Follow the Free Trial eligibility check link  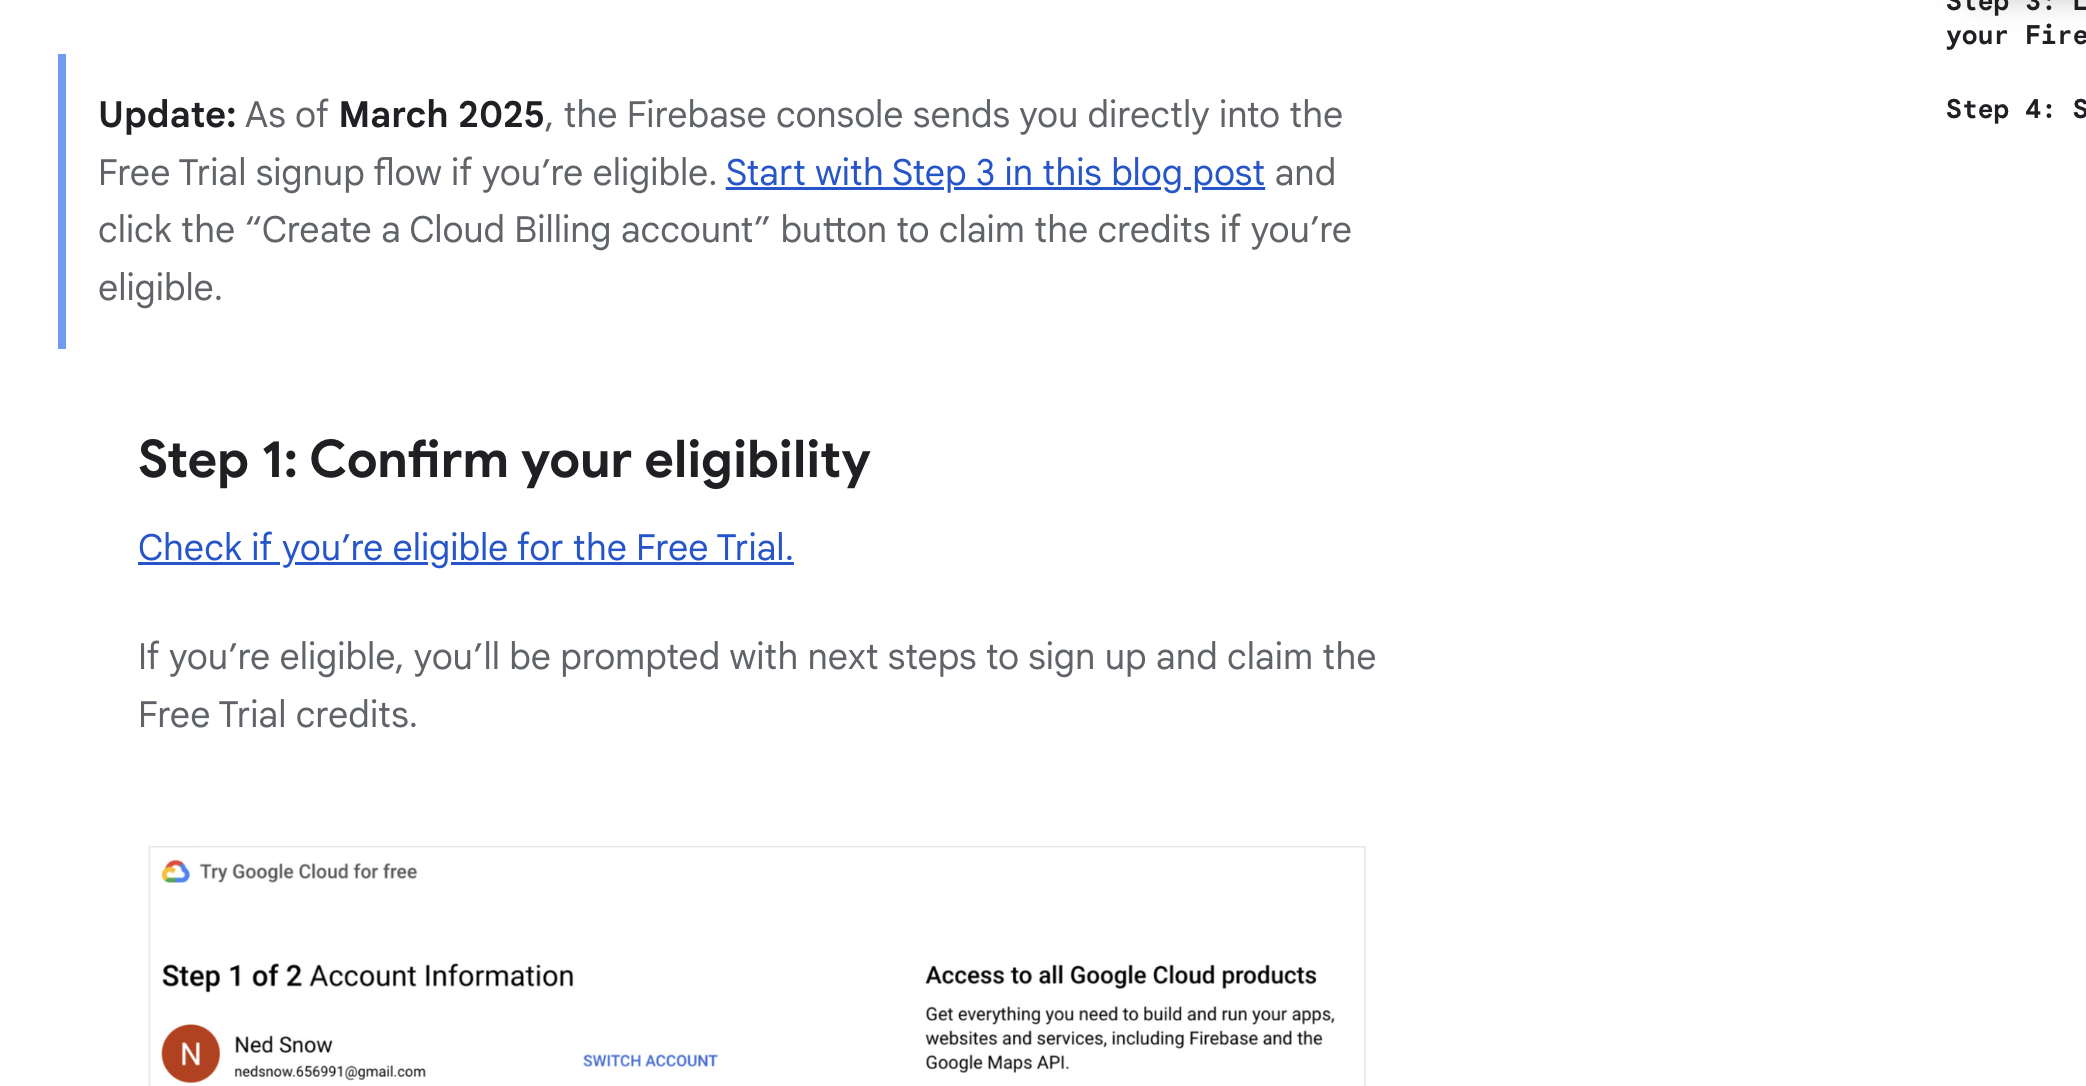pyautogui.click(x=465, y=548)
